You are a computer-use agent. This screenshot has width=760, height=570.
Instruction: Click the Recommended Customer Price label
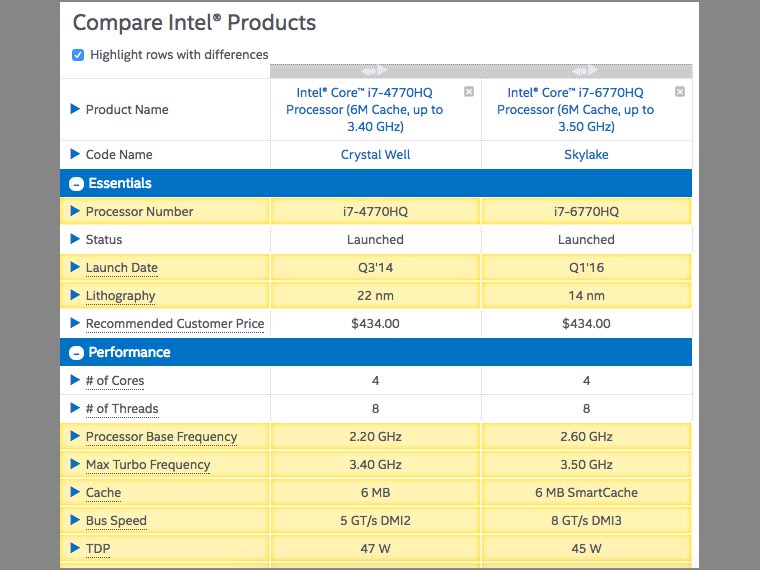click(x=175, y=324)
